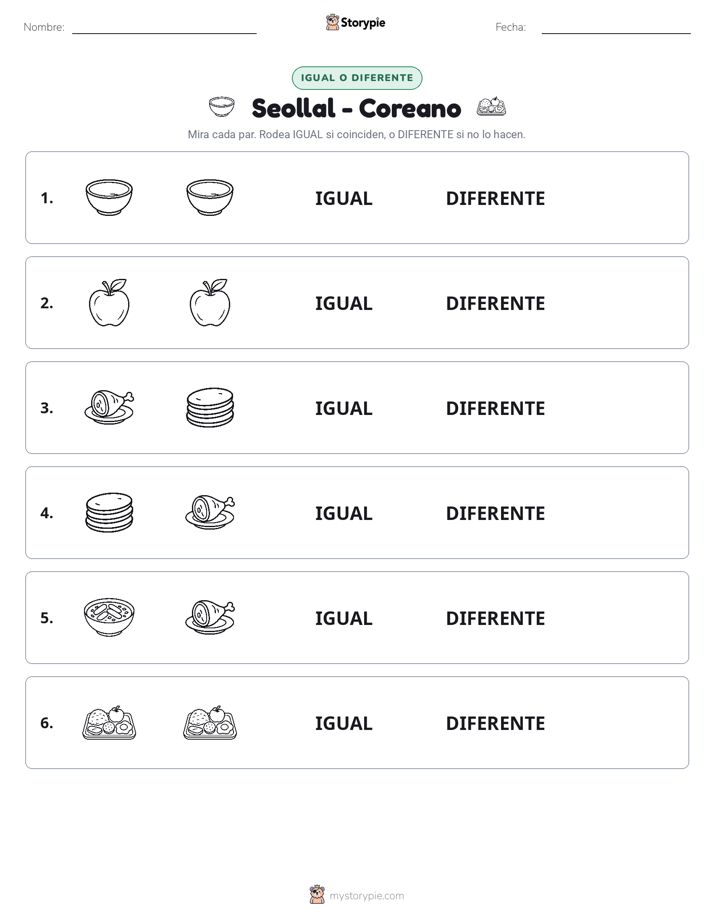Select the ham leg icon in row 3

click(x=109, y=407)
